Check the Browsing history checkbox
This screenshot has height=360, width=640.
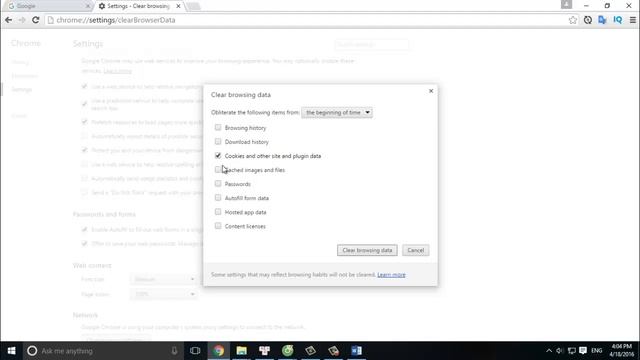218,127
